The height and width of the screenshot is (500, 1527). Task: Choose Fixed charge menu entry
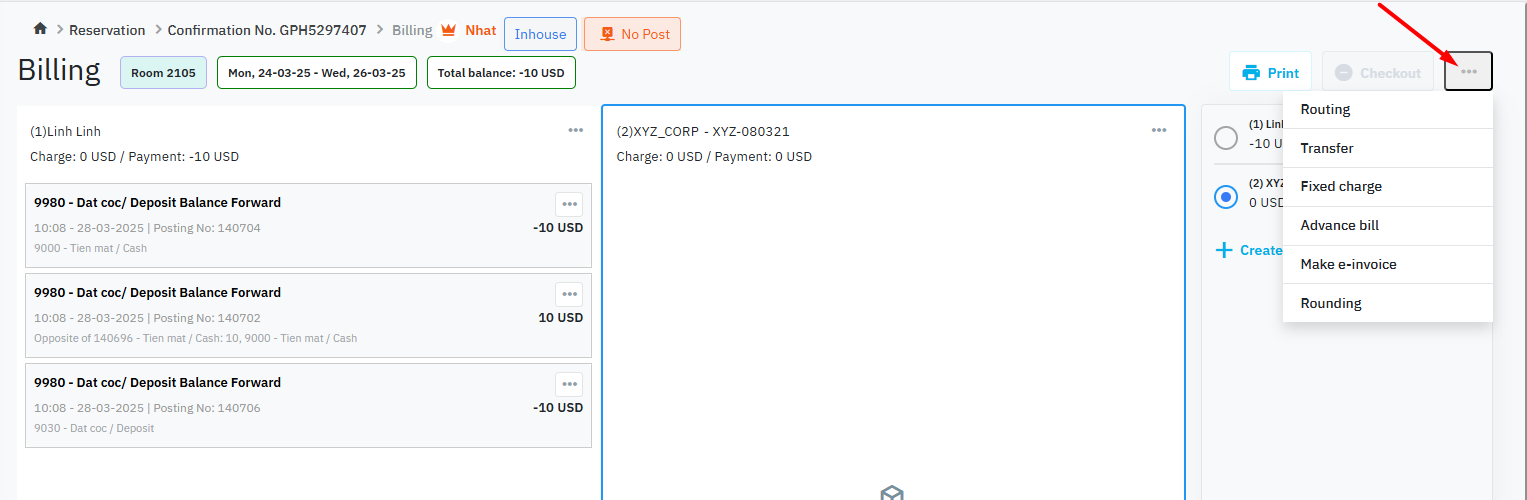1388,186
